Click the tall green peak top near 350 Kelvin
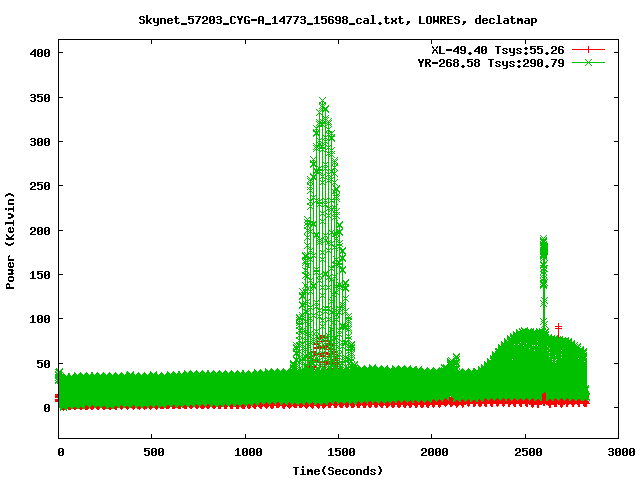The image size is (640, 480). (x=322, y=101)
